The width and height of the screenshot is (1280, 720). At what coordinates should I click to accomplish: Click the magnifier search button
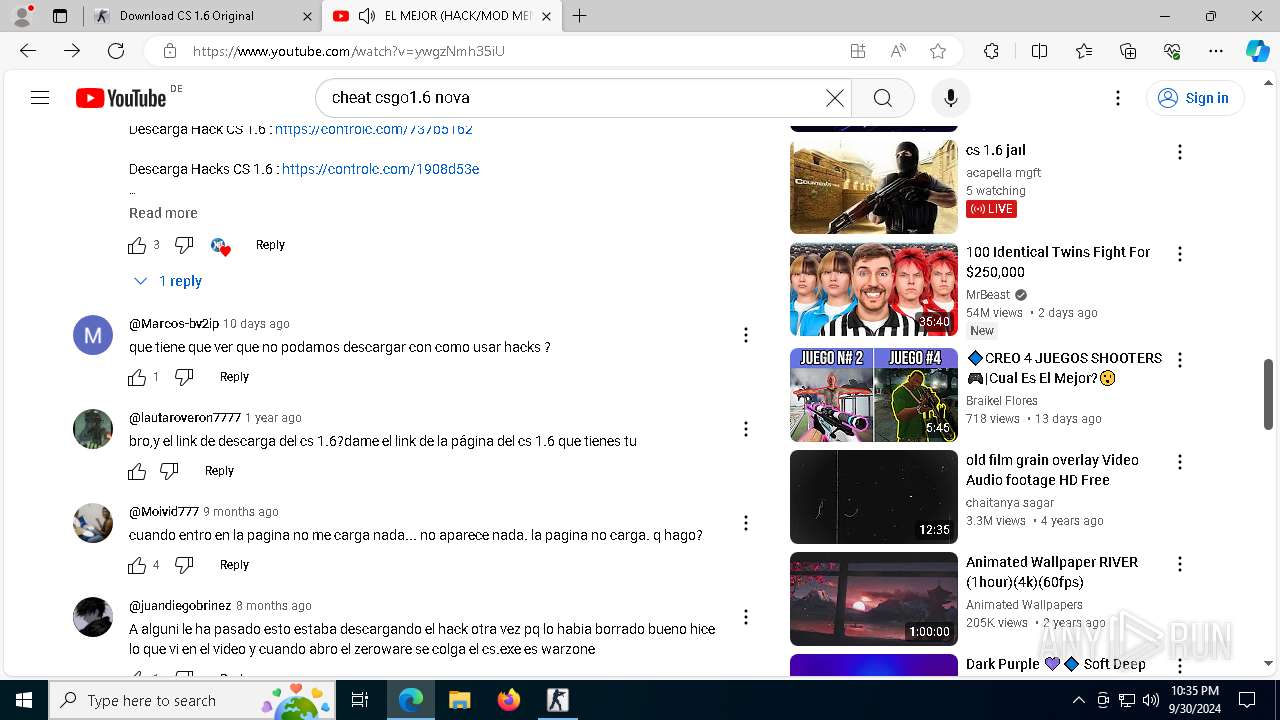pos(882,98)
